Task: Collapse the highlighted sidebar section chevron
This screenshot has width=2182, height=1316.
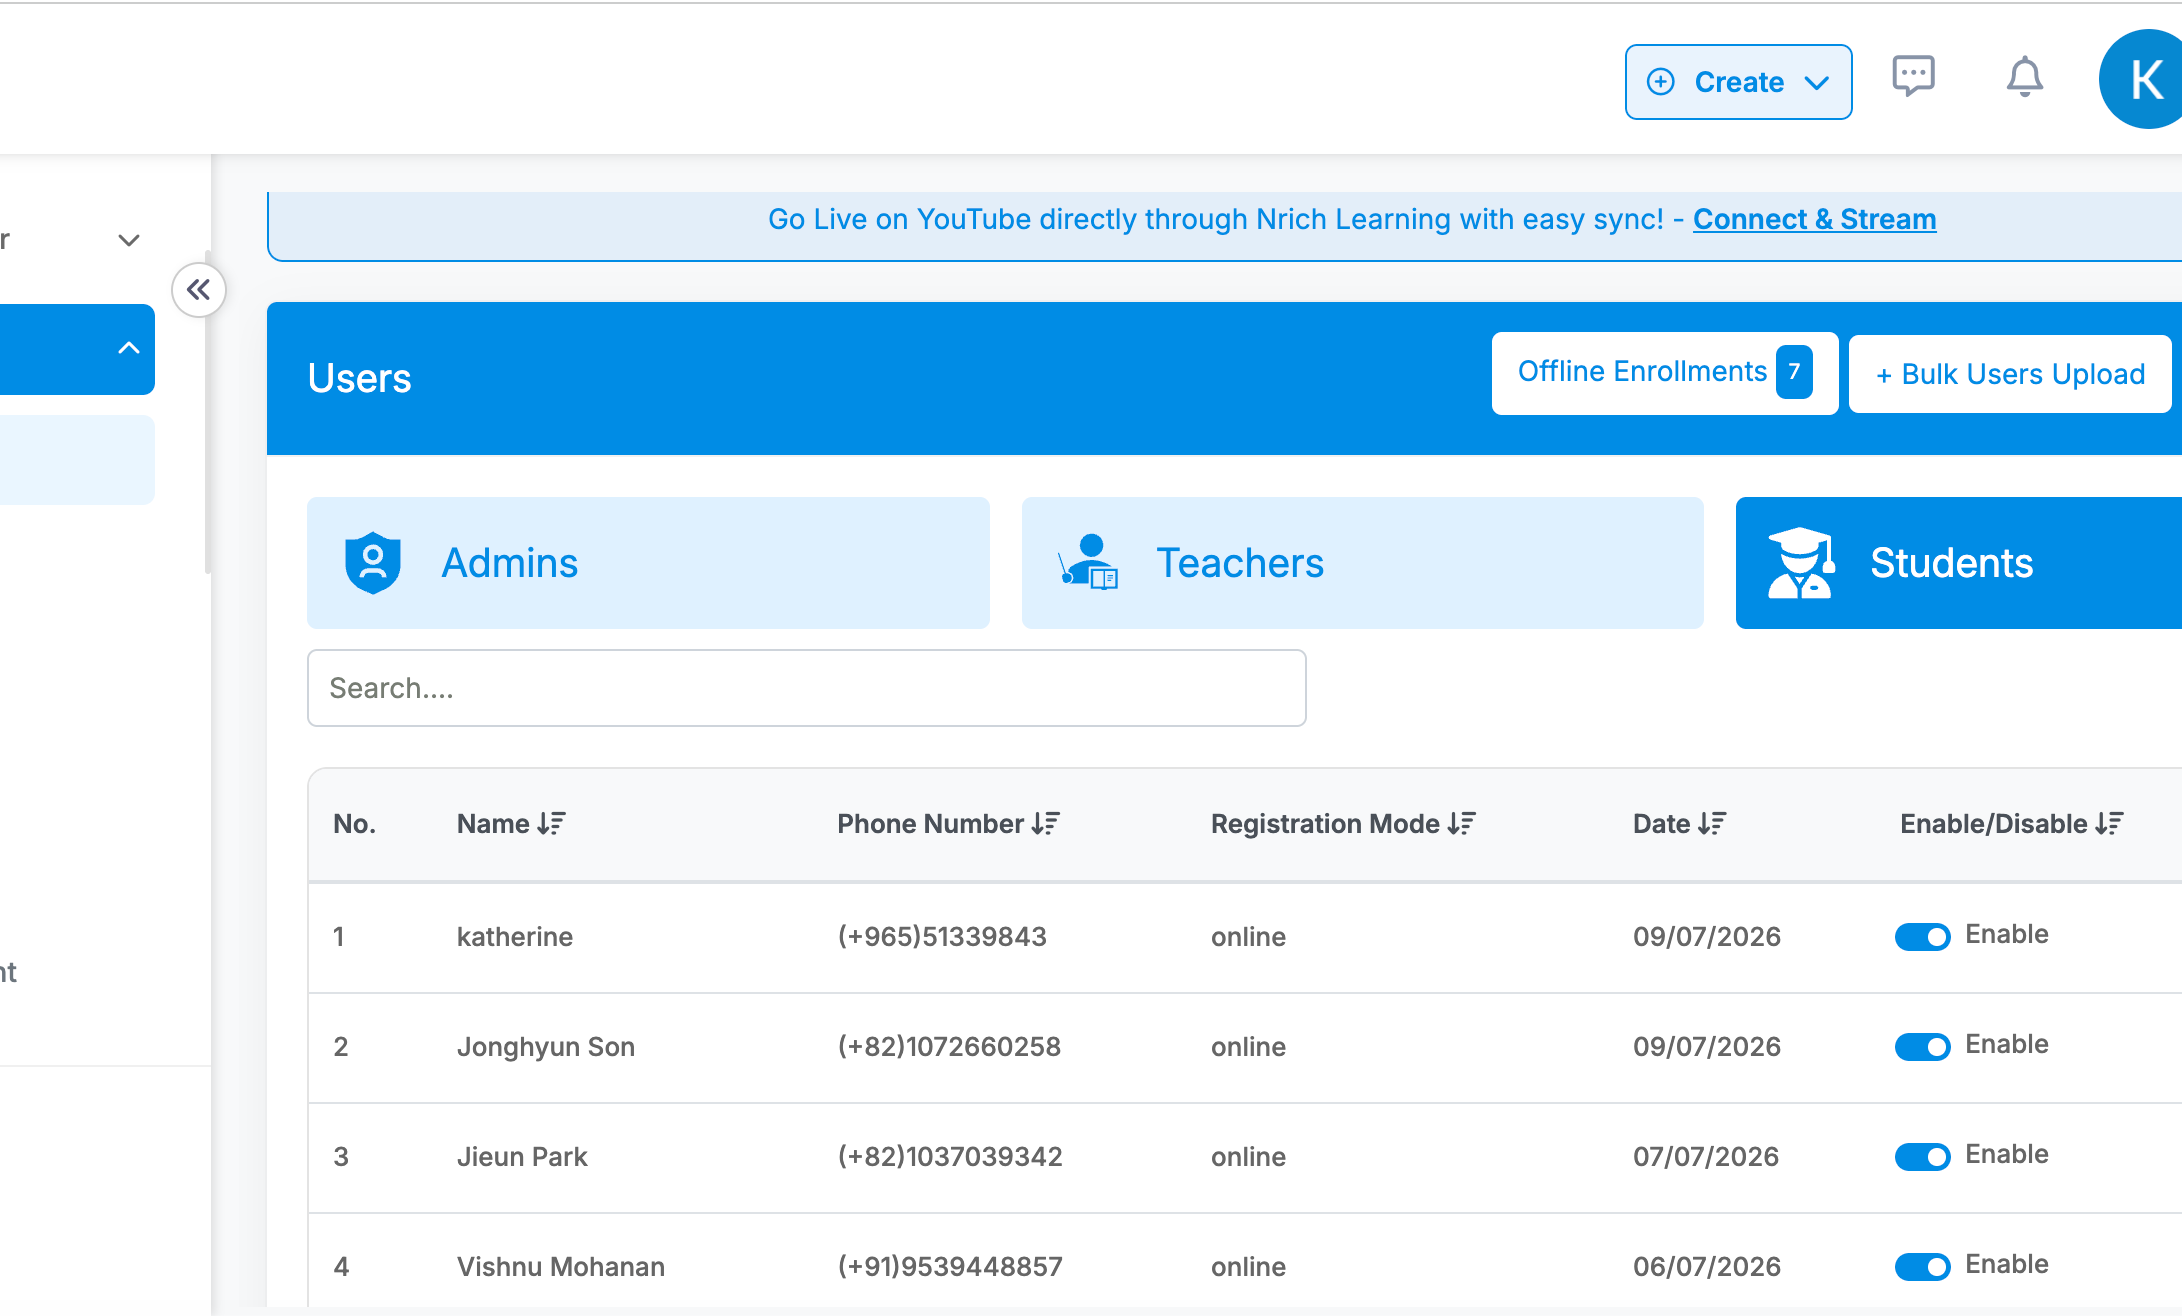Action: pyautogui.click(x=129, y=348)
